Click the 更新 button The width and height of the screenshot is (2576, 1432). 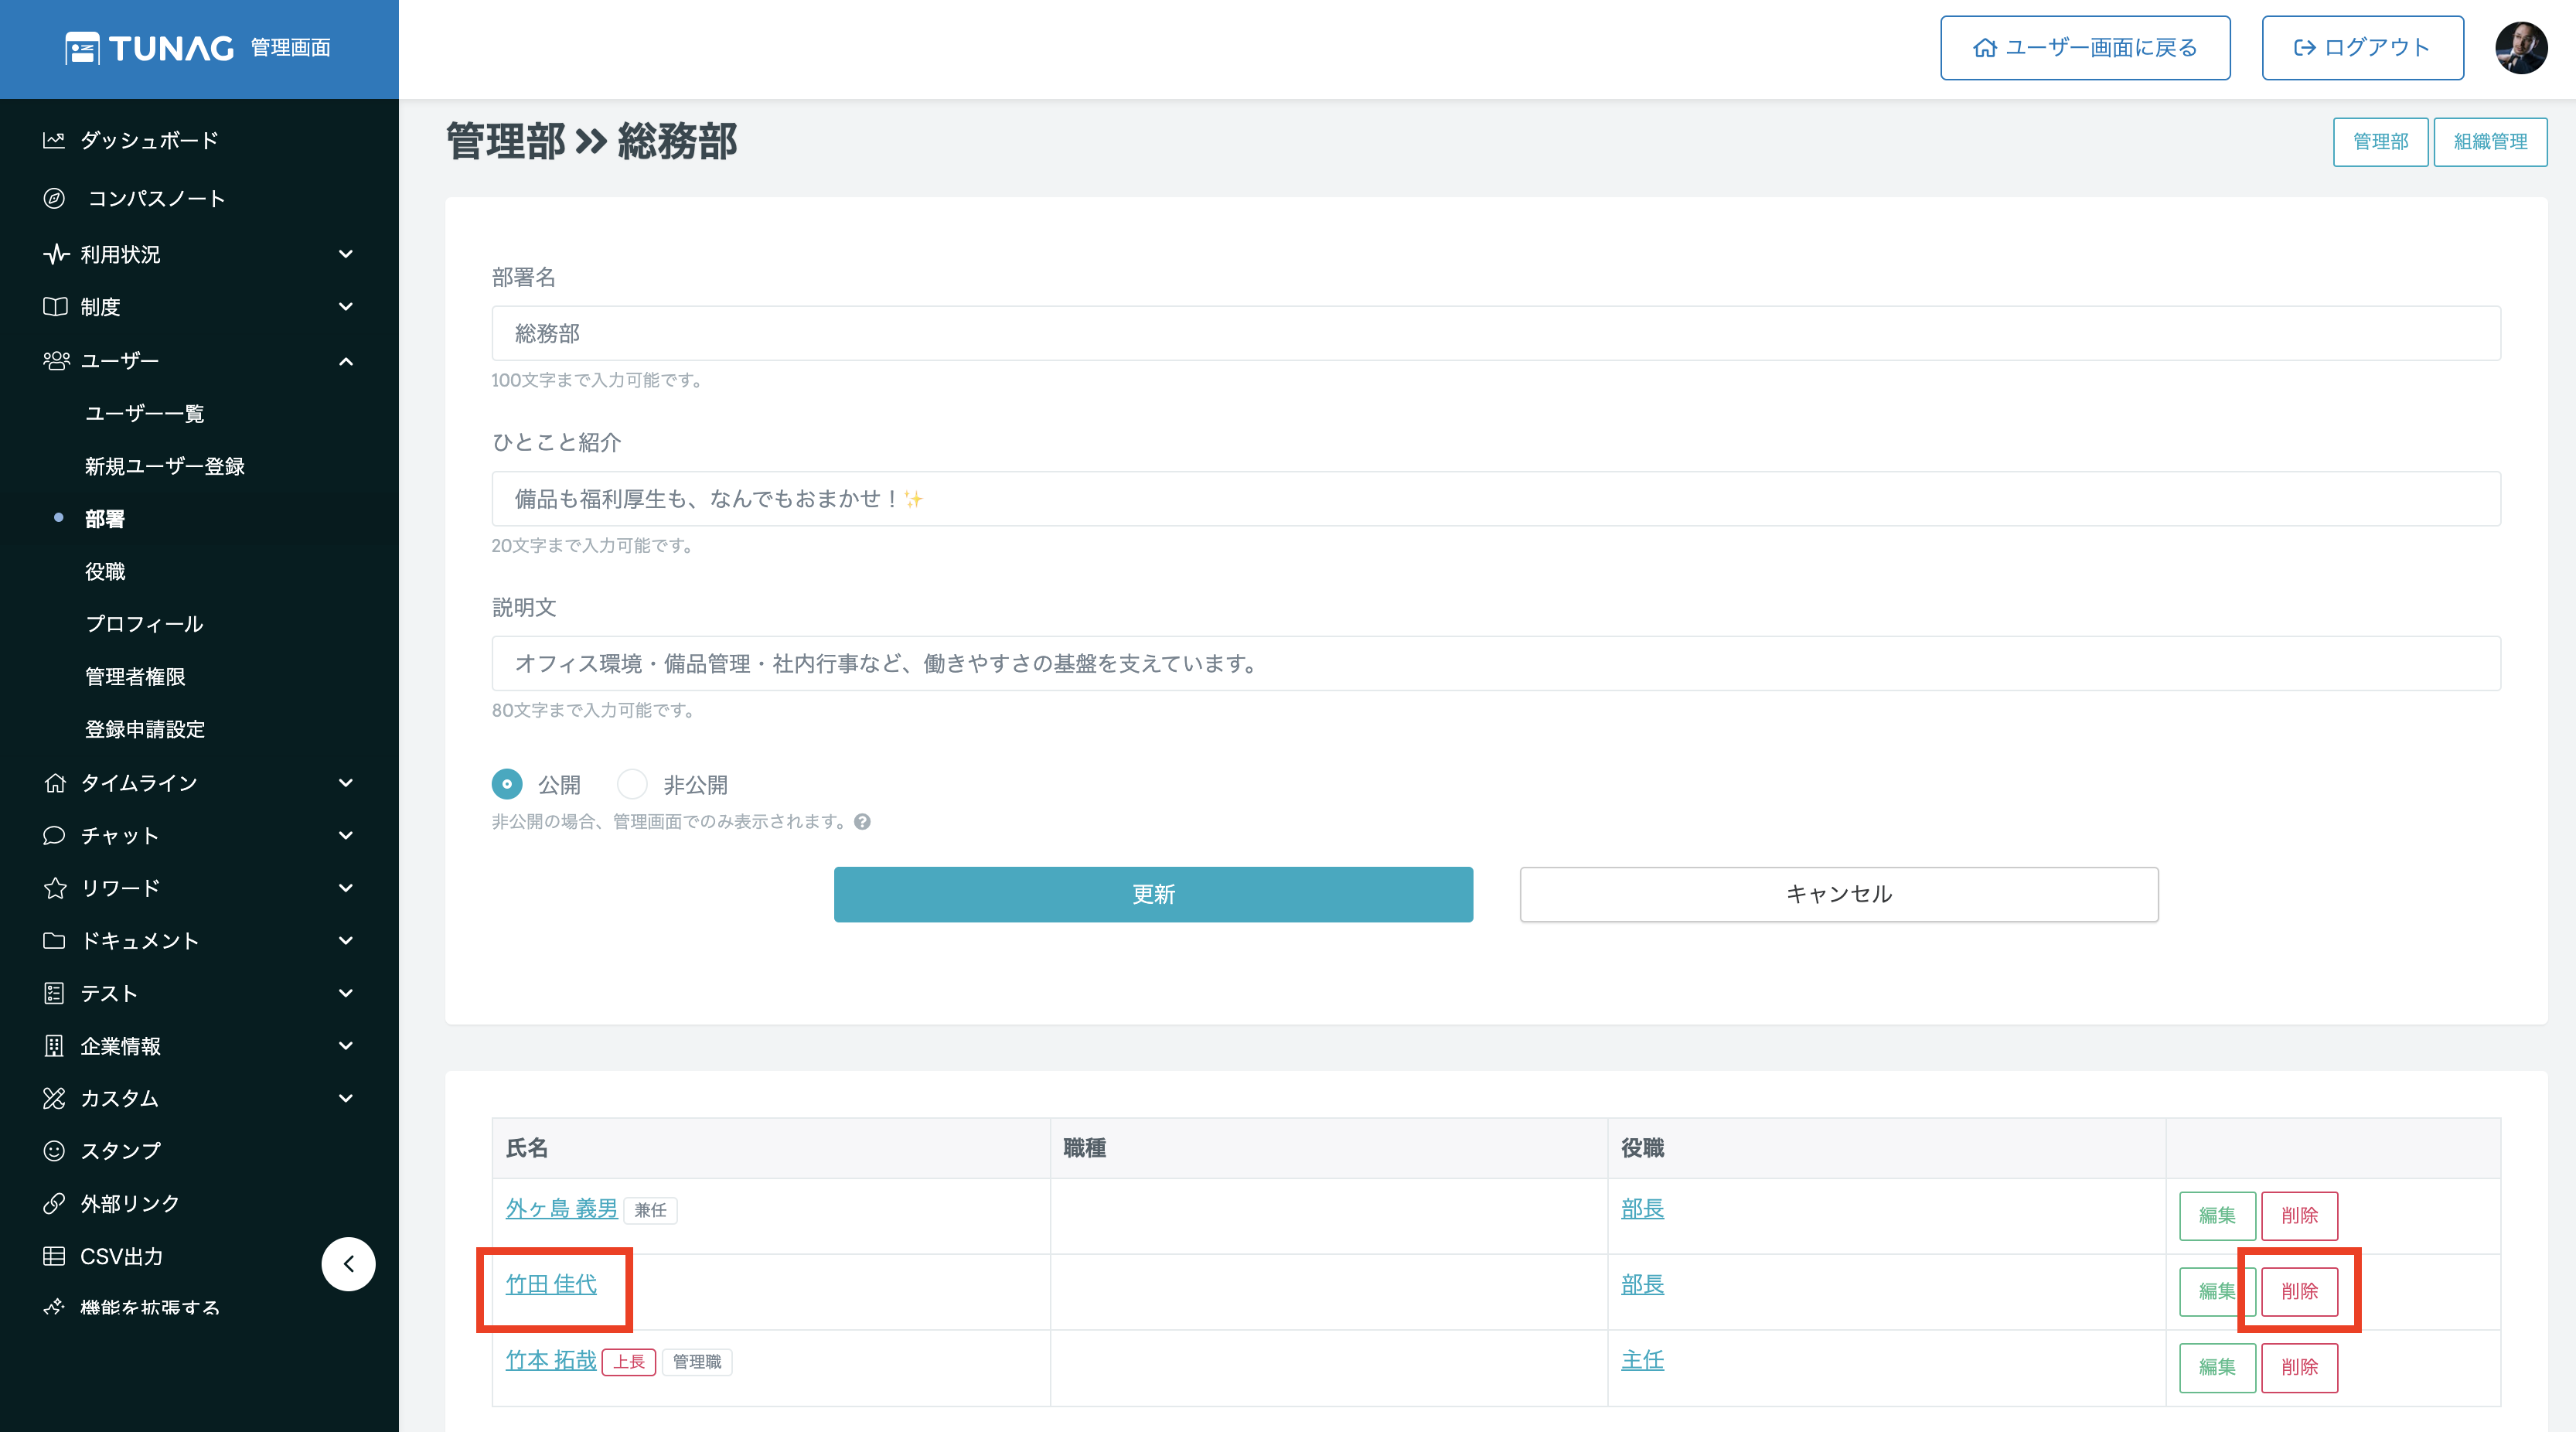(x=1153, y=894)
